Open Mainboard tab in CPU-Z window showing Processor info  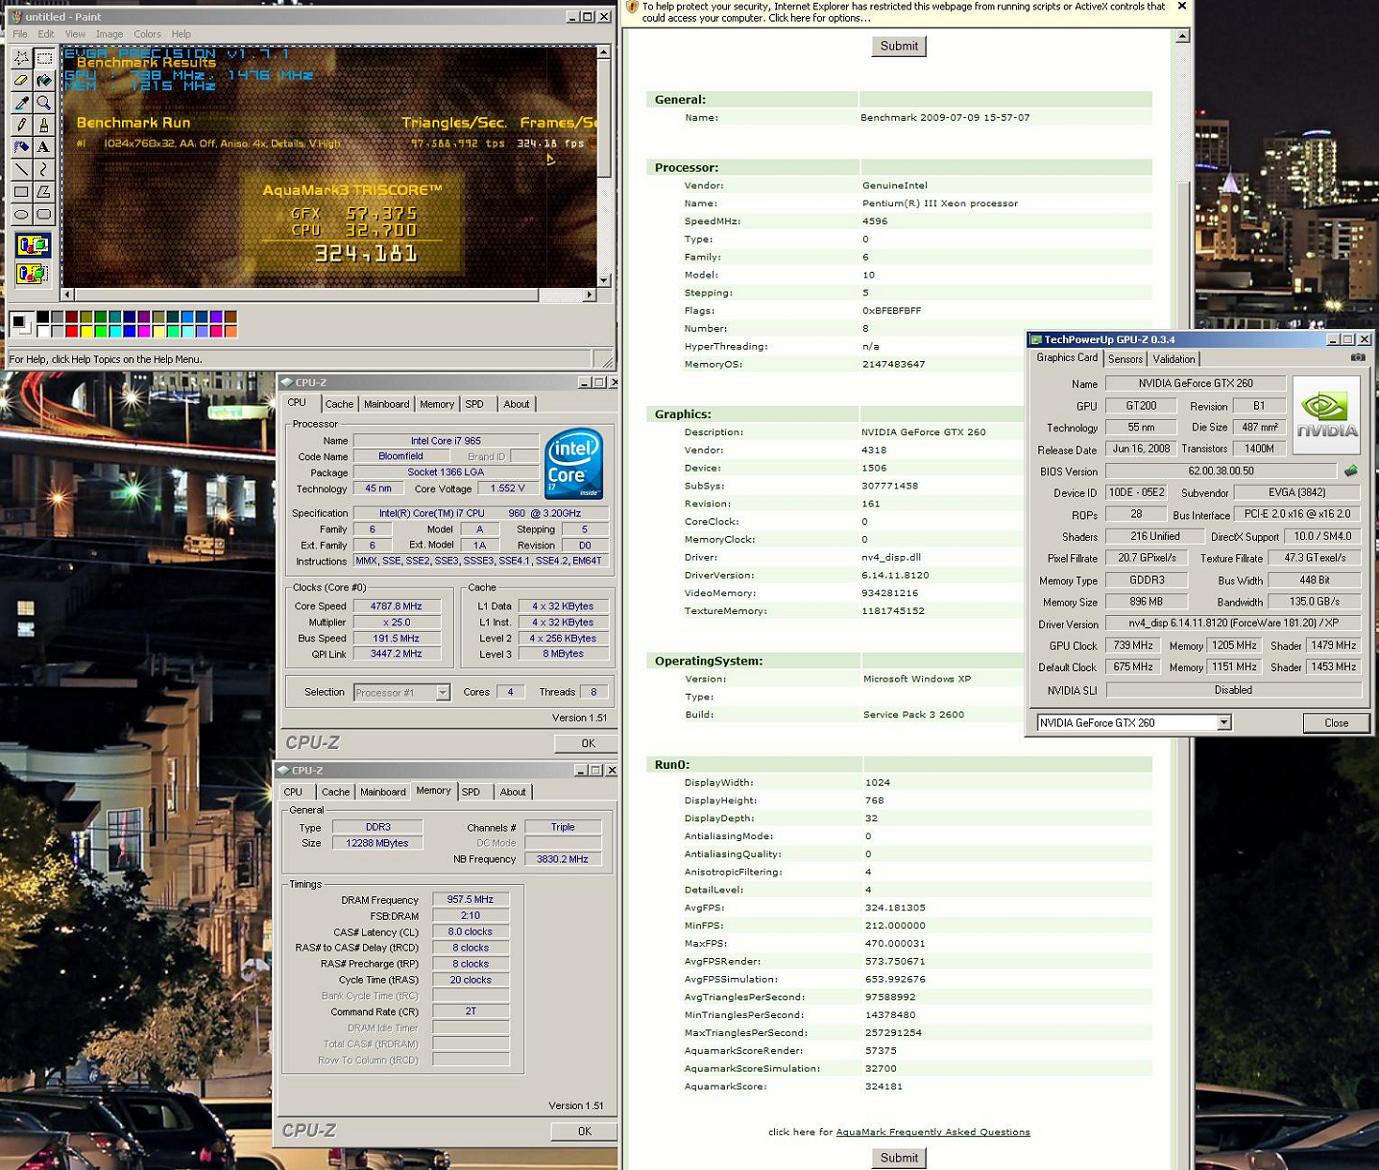pyautogui.click(x=386, y=404)
